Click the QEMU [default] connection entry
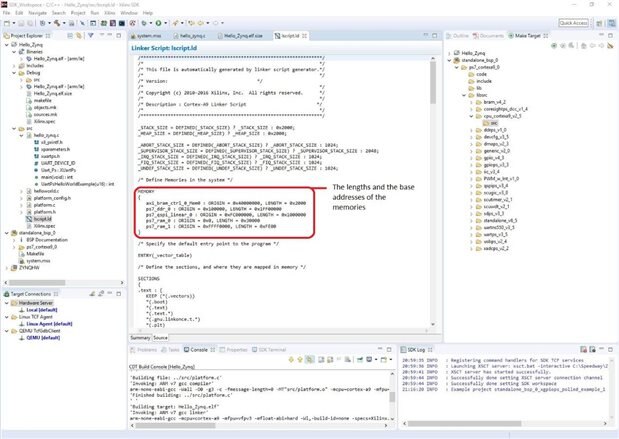The image size is (619, 439). (43, 337)
